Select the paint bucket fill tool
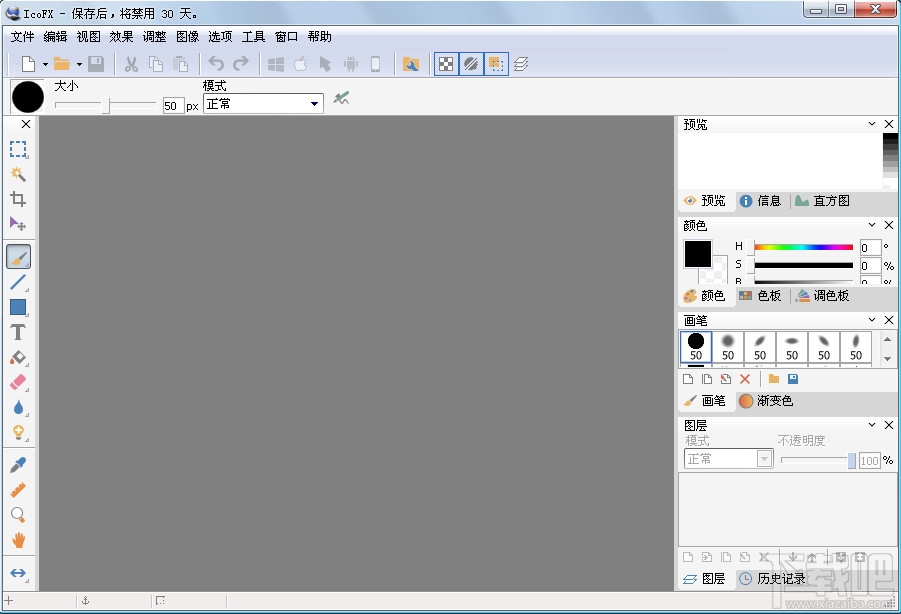Viewport: 901px width, 614px height. point(18,357)
